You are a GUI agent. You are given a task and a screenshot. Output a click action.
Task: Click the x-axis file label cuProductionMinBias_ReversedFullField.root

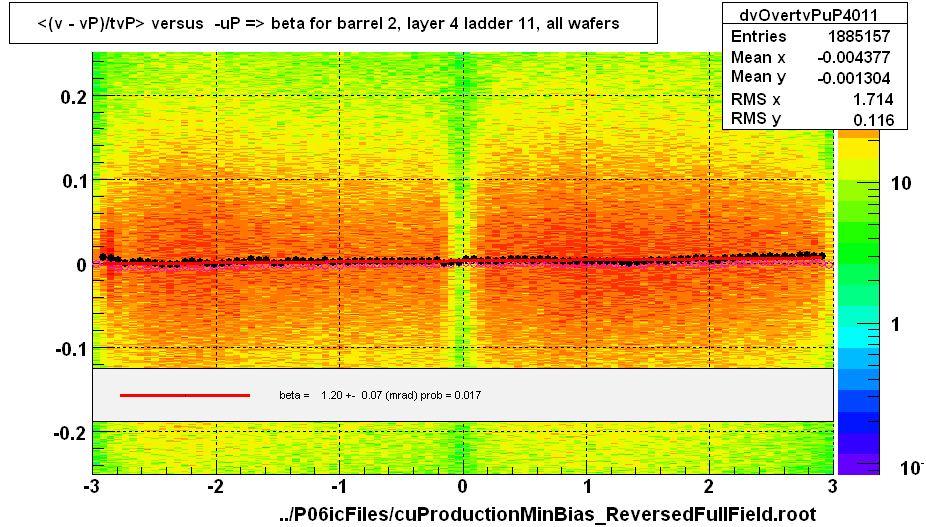tap(546, 514)
